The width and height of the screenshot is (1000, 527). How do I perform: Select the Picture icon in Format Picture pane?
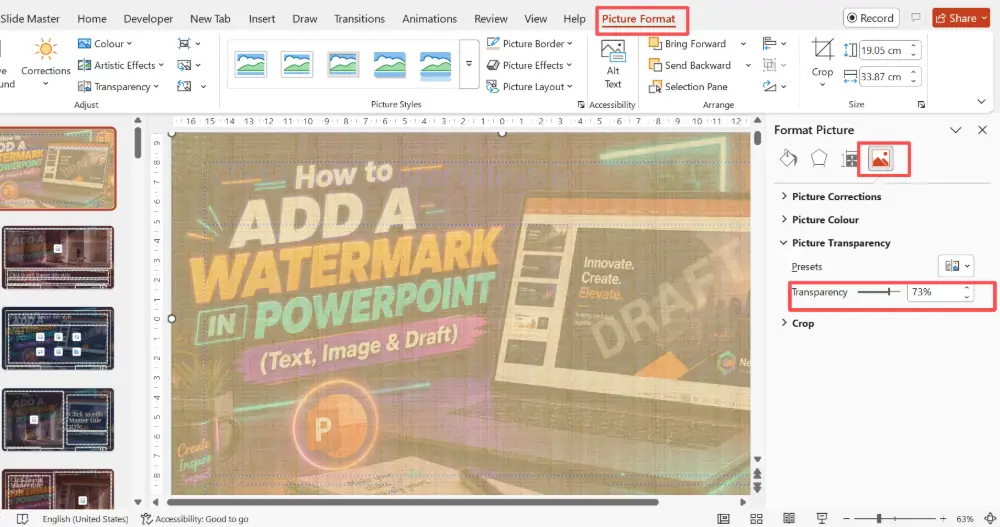tap(880, 158)
